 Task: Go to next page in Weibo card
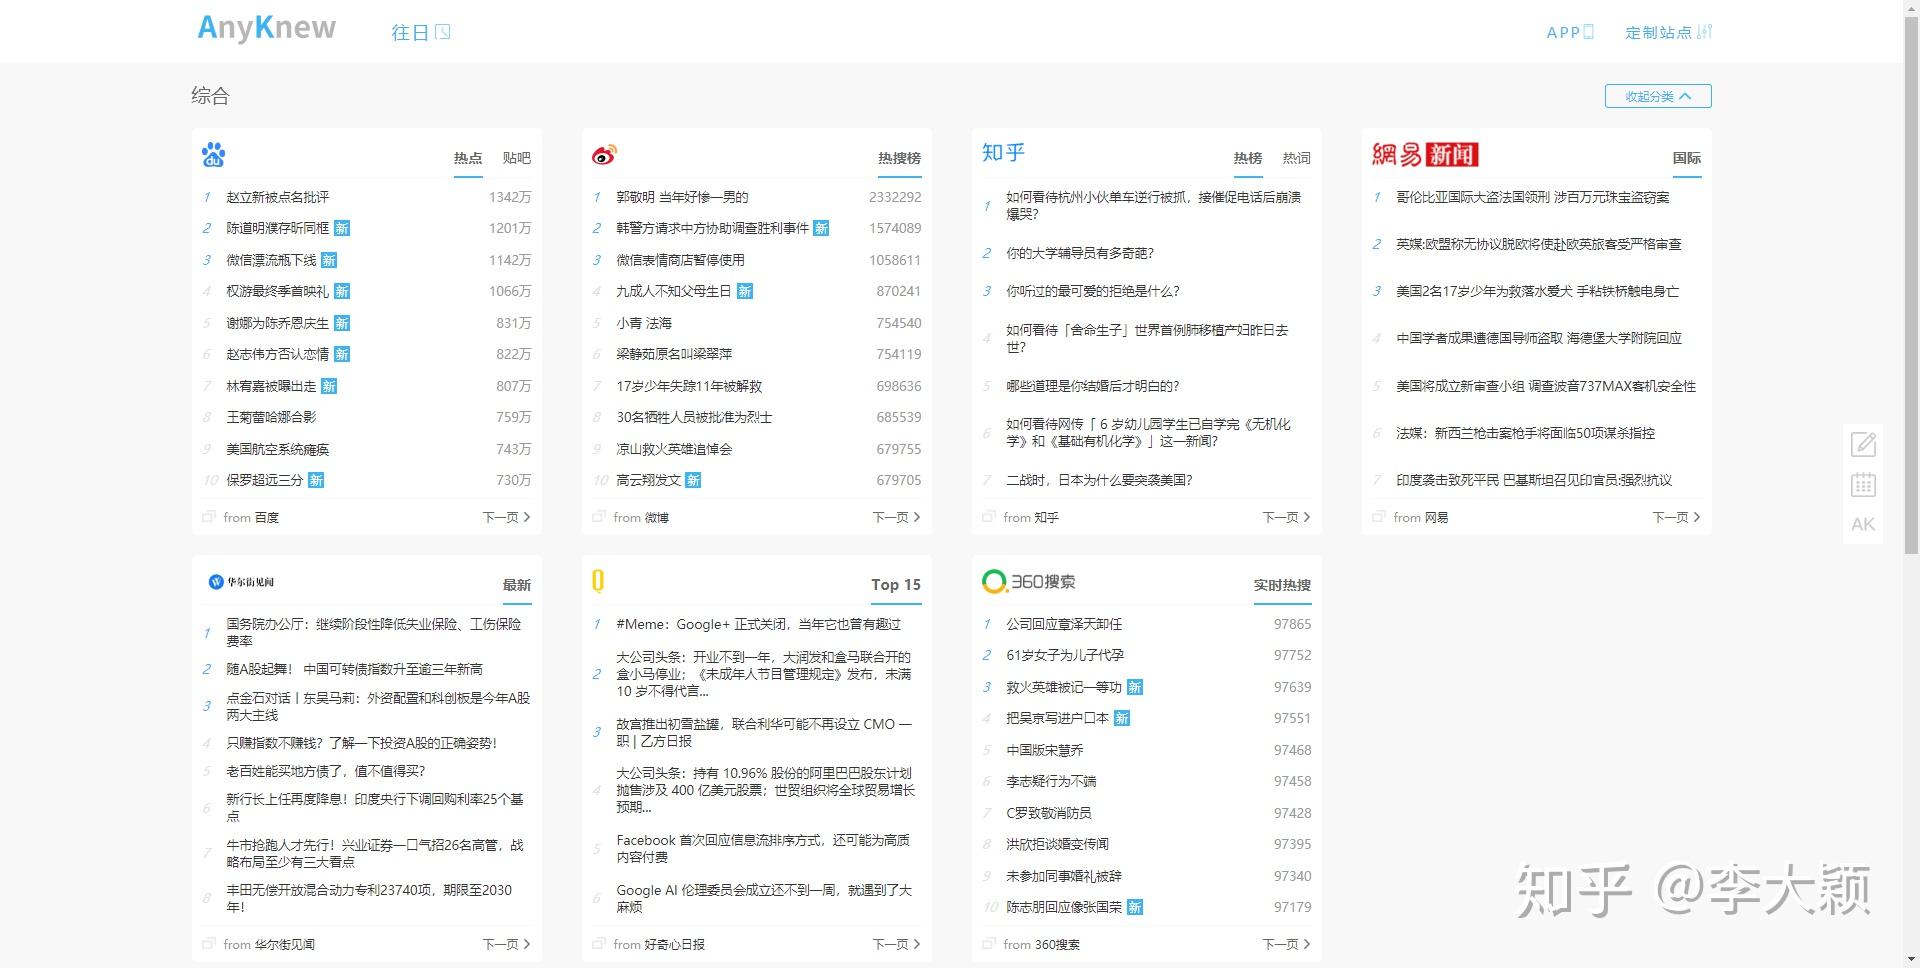coord(897,517)
